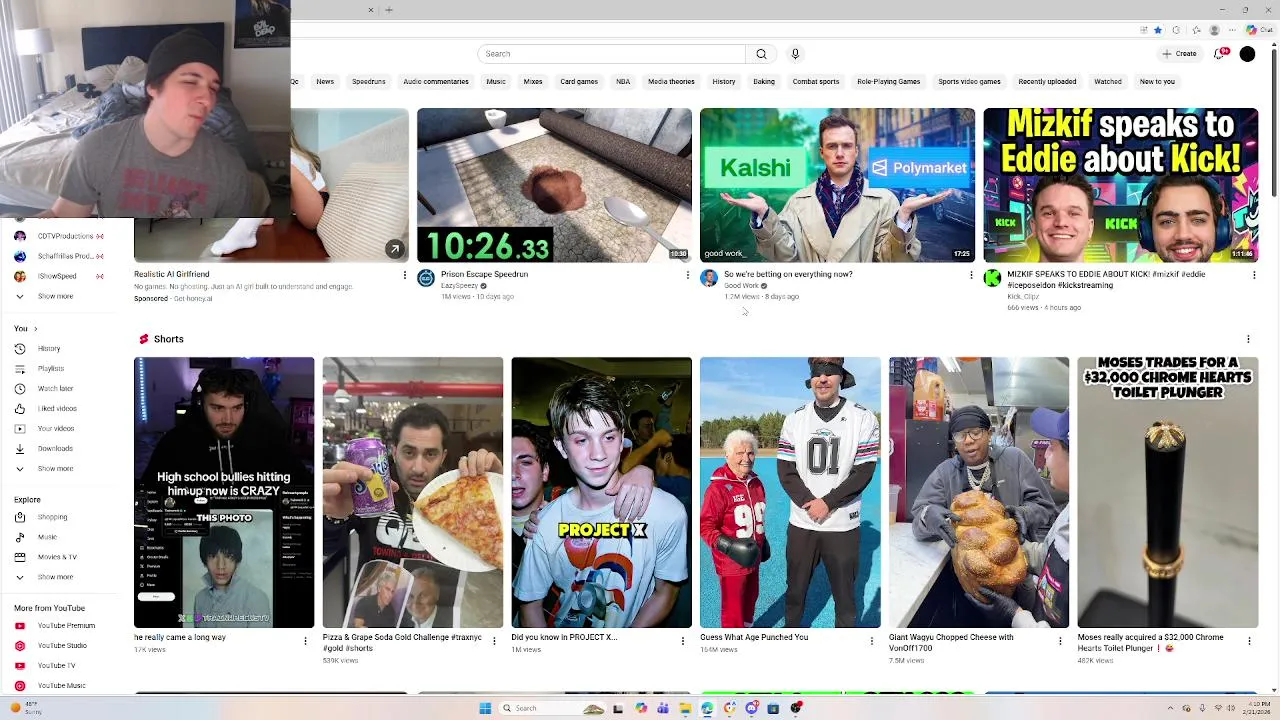Click the search magnifier button
The height and width of the screenshot is (720, 1280).
pos(761,54)
